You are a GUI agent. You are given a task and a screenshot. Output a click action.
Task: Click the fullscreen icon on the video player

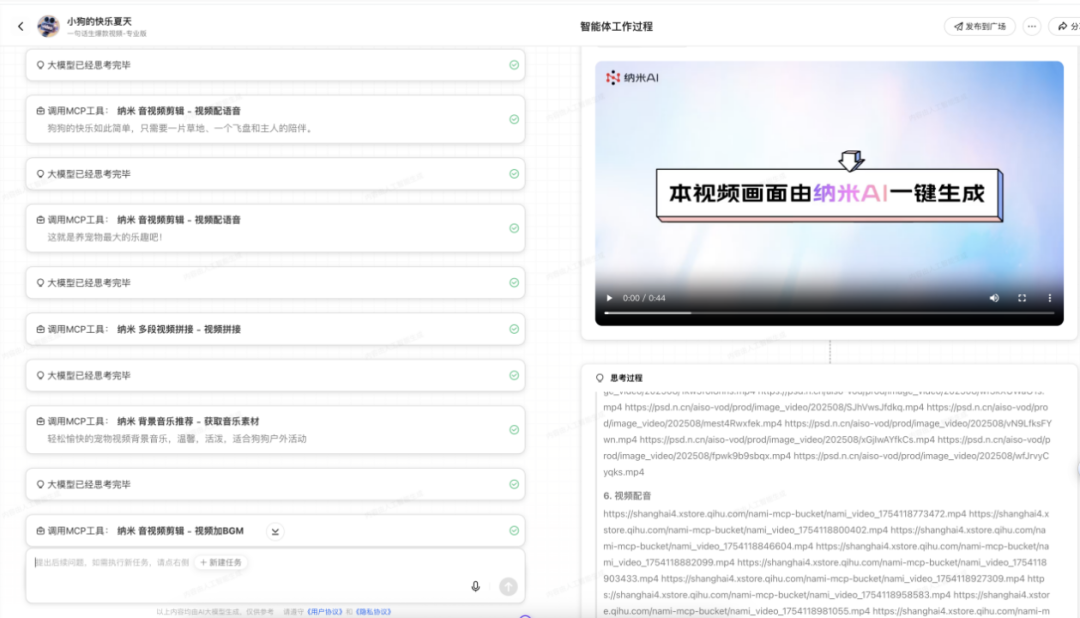1022,297
